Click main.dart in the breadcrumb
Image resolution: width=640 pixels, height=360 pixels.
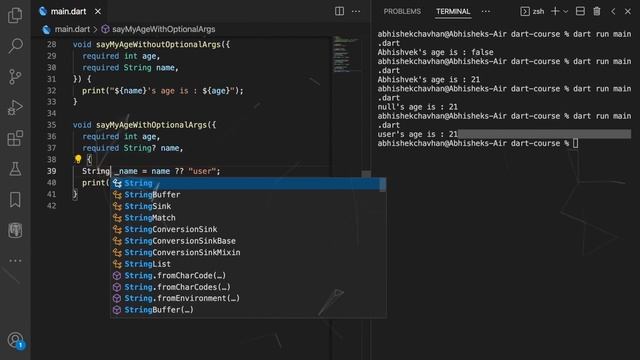(x=72, y=29)
